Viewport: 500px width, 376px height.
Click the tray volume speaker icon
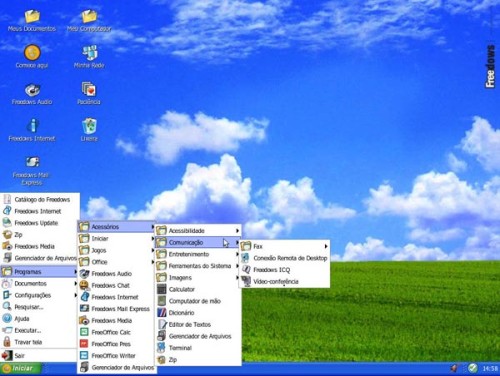coord(454,368)
